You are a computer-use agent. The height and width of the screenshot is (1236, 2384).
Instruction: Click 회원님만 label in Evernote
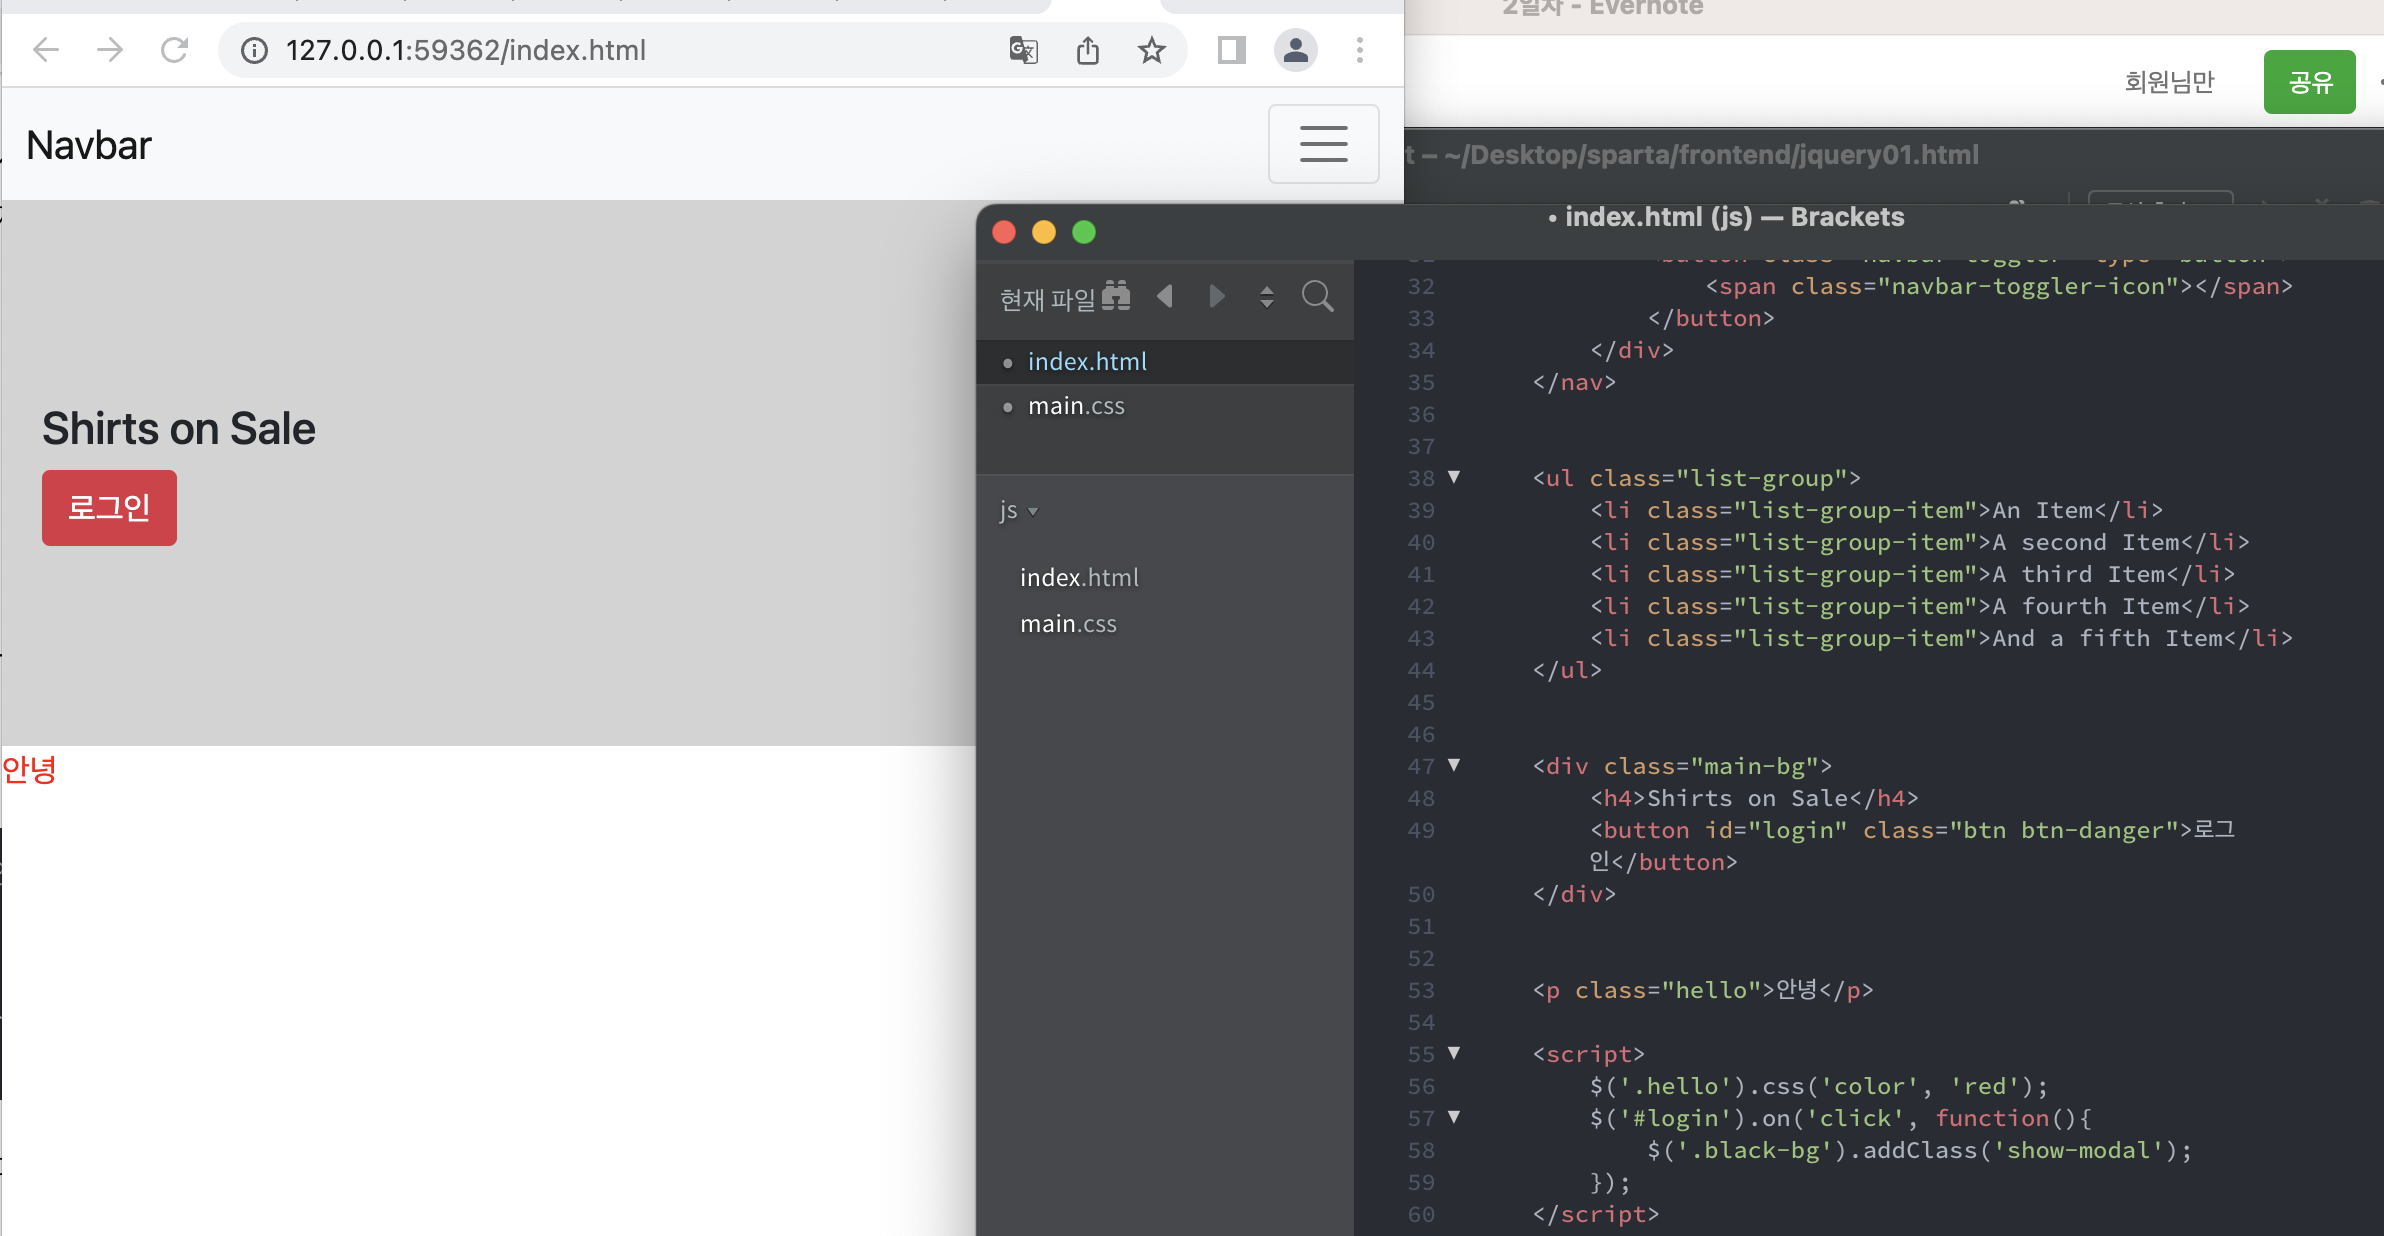point(2169,82)
